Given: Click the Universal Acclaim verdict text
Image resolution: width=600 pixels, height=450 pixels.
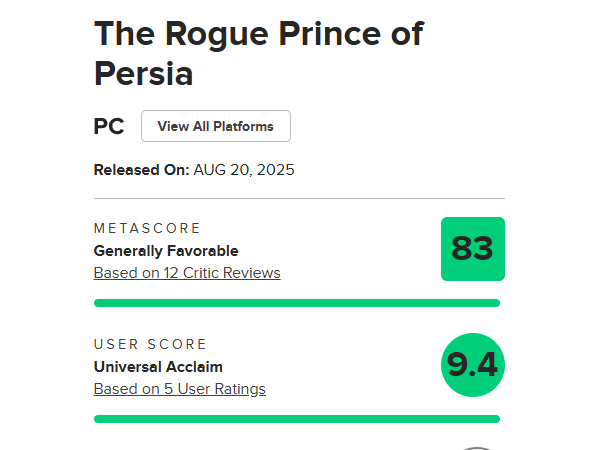Looking at the screenshot, I should [x=158, y=367].
